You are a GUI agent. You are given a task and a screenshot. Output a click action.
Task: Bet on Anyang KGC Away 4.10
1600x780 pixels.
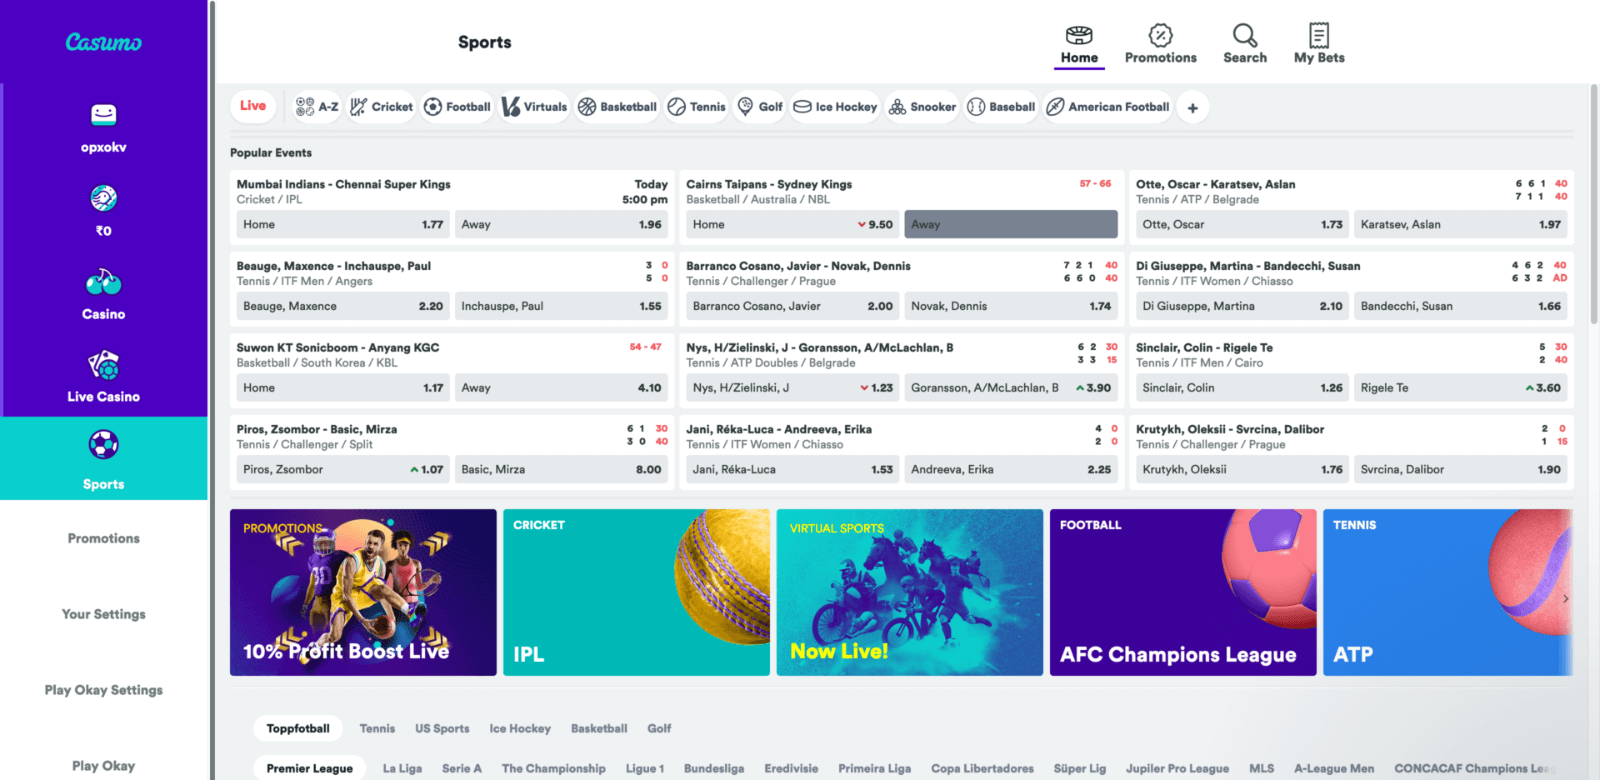click(x=561, y=388)
